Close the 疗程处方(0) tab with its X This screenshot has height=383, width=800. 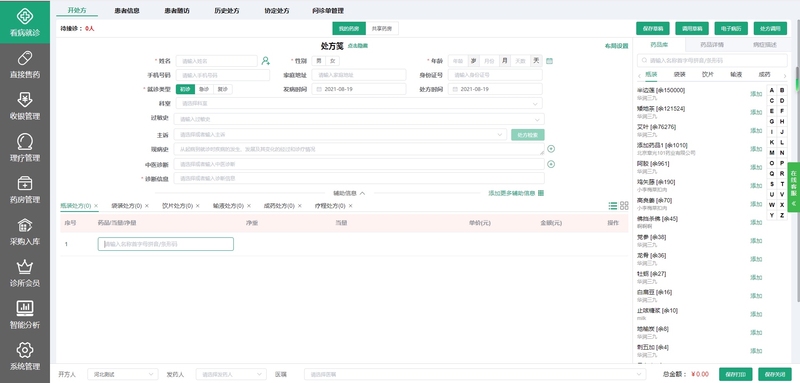click(x=351, y=206)
